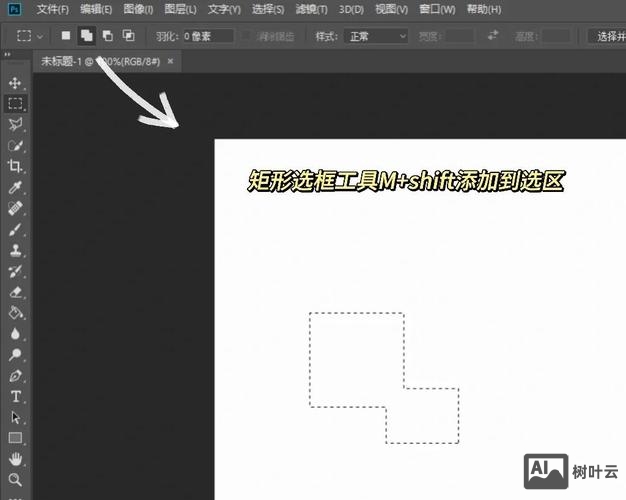Screen dimensions: 626x500
Task: Open the 窗口(W) menu
Action: click(x=437, y=9)
